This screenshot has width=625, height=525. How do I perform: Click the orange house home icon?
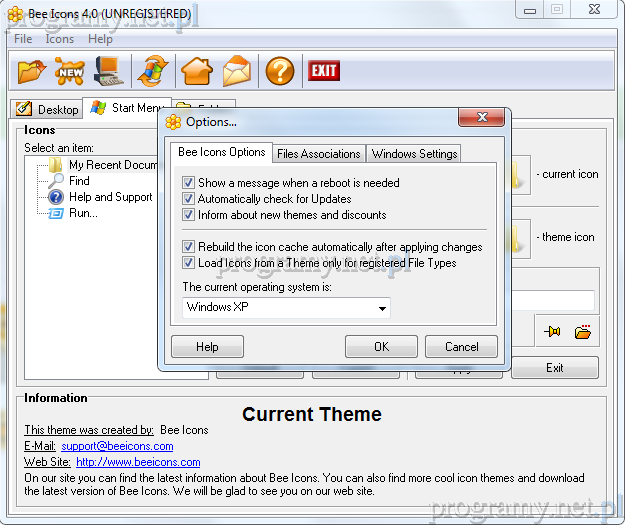click(196, 71)
